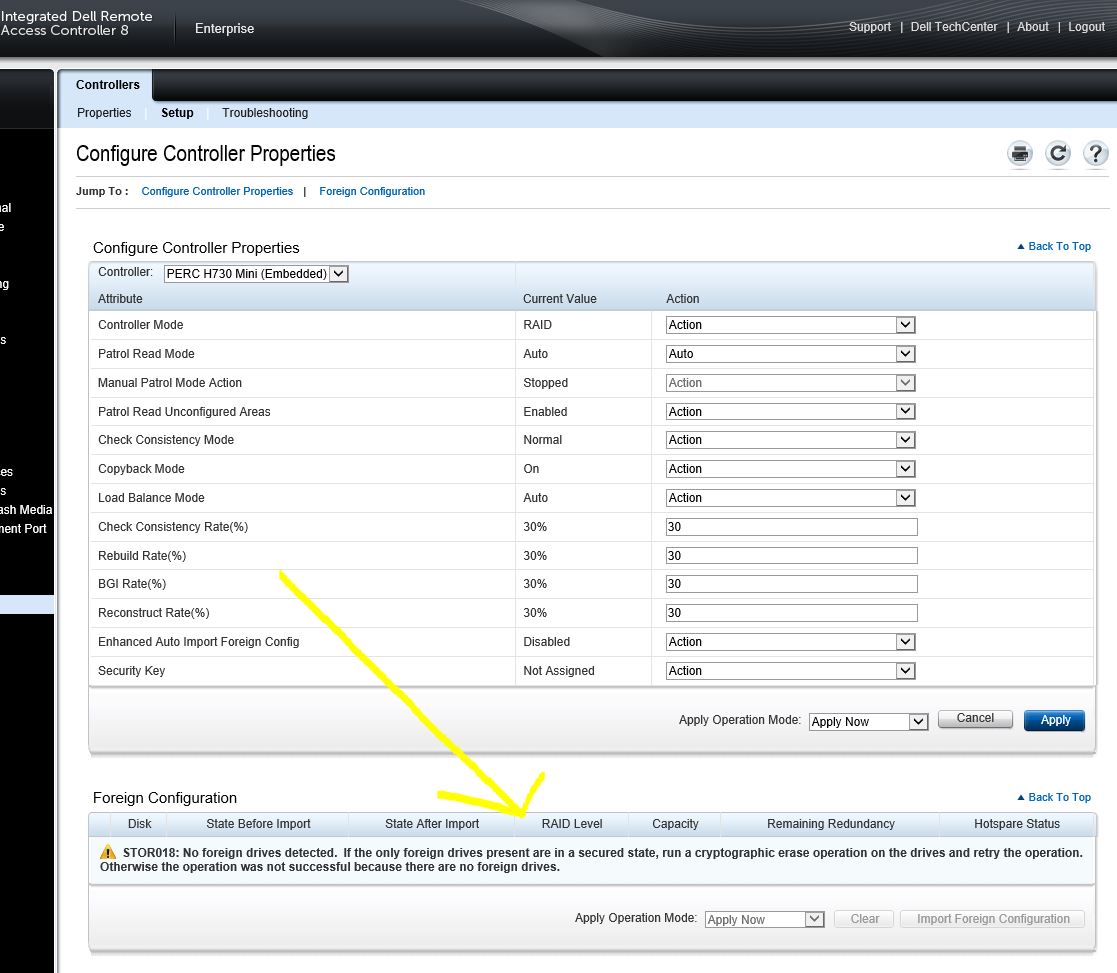Click Back To Top in Foreign Configuration section
This screenshot has height=973, width=1117.
pos(1054,797)
